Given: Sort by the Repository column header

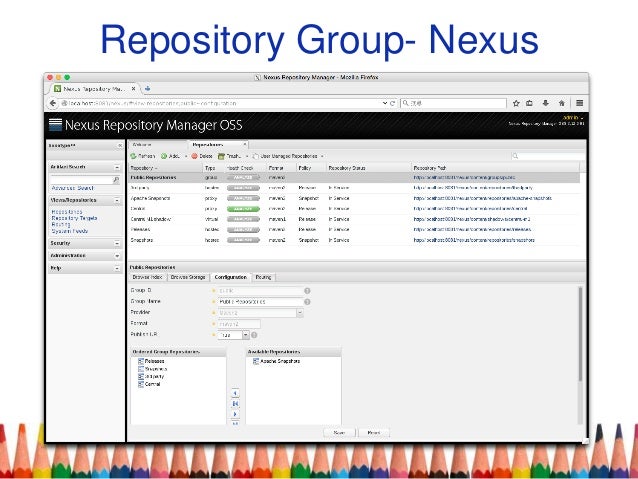Looking at the screenshot, I should [x=166, y=168].
